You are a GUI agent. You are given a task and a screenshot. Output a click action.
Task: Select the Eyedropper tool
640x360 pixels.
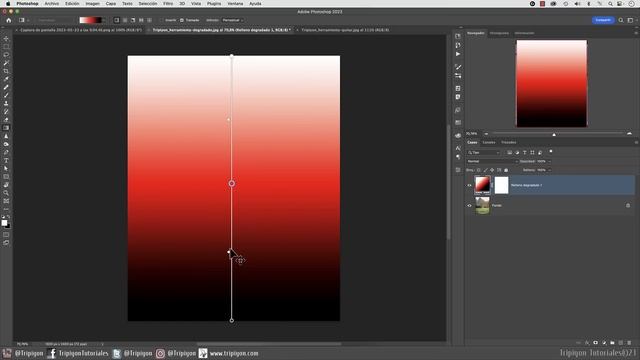click(6, 79)
